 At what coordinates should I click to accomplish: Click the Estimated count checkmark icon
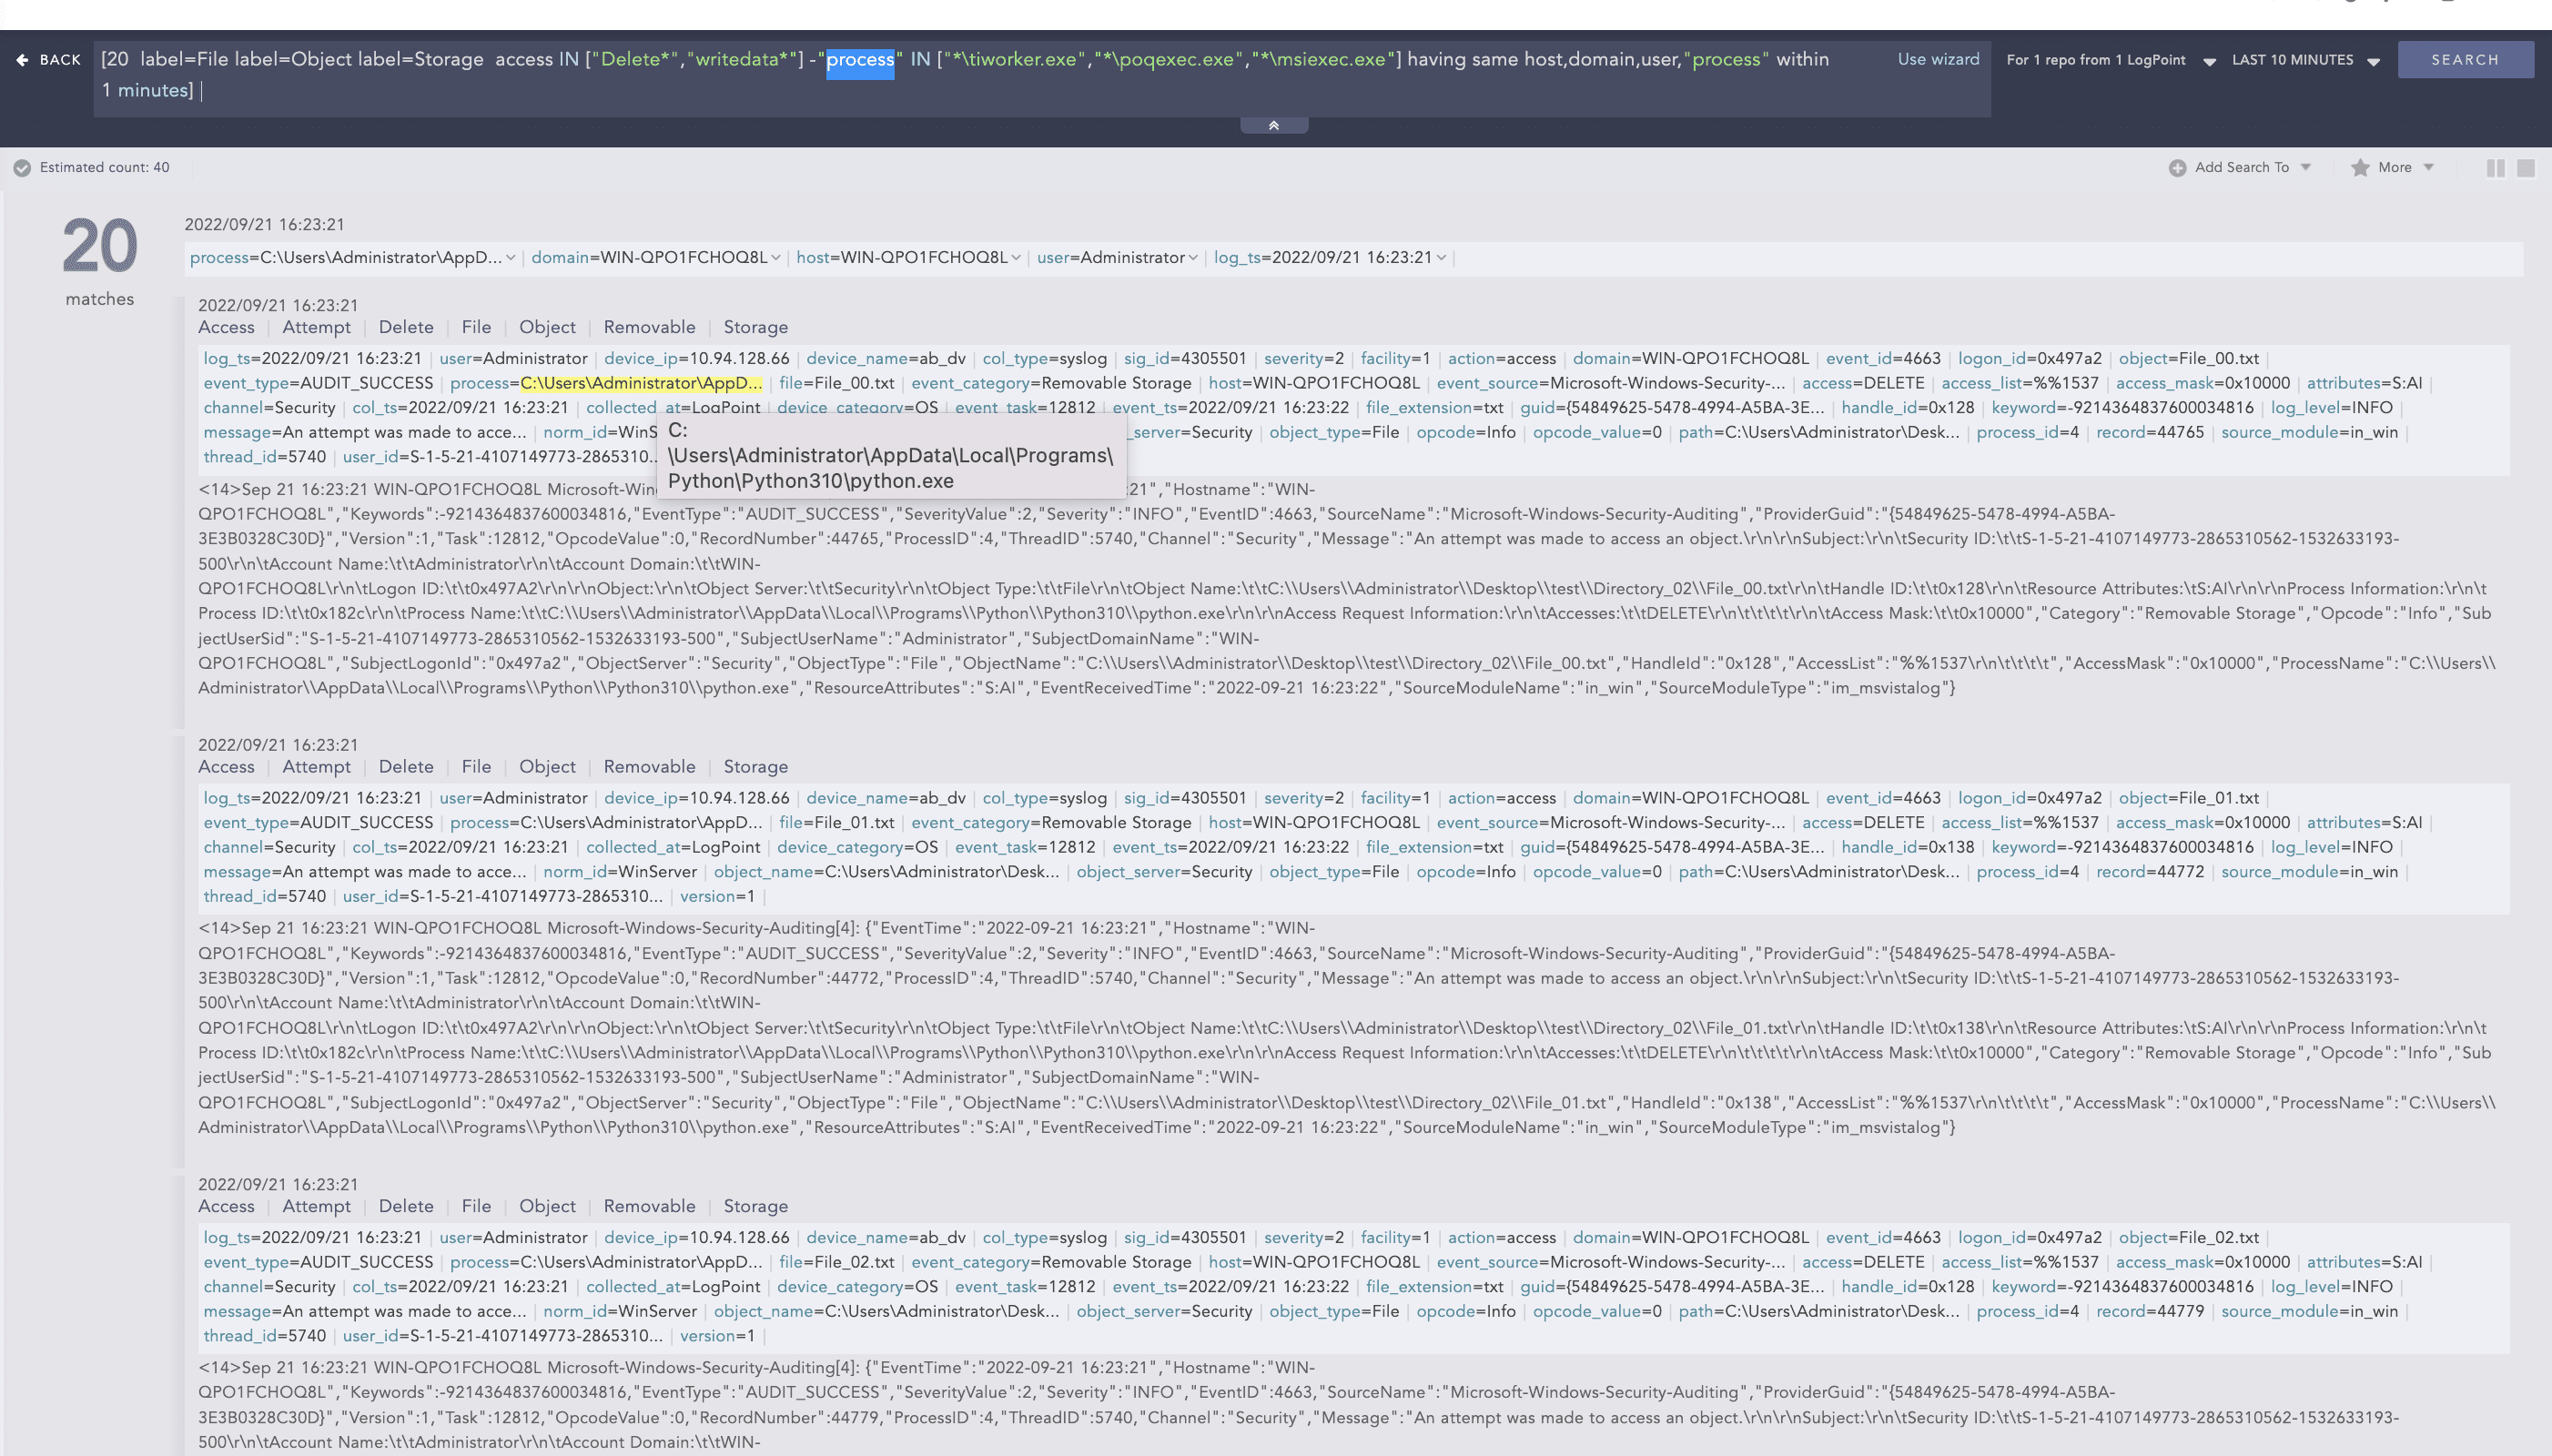tap(22, 168)
